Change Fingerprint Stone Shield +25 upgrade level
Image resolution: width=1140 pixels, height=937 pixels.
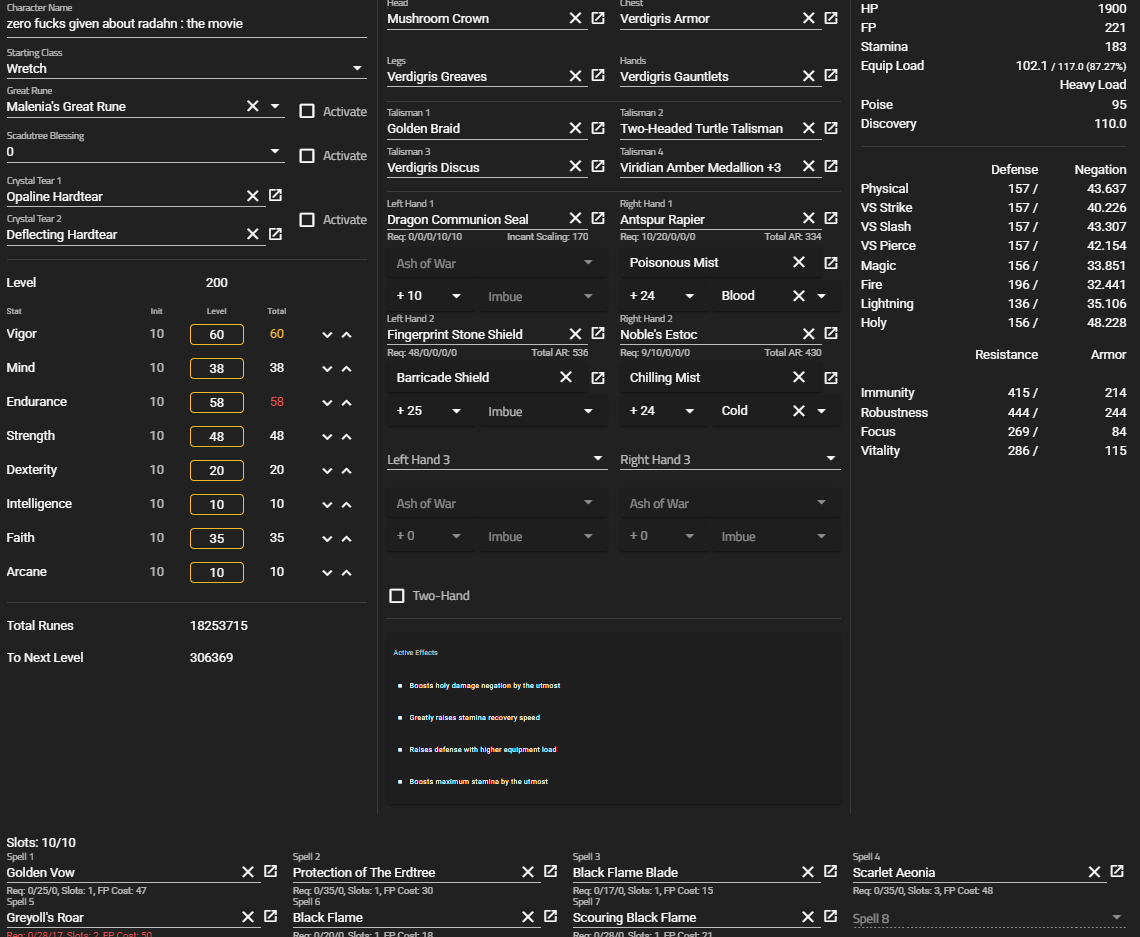click(x=429, y=411)
